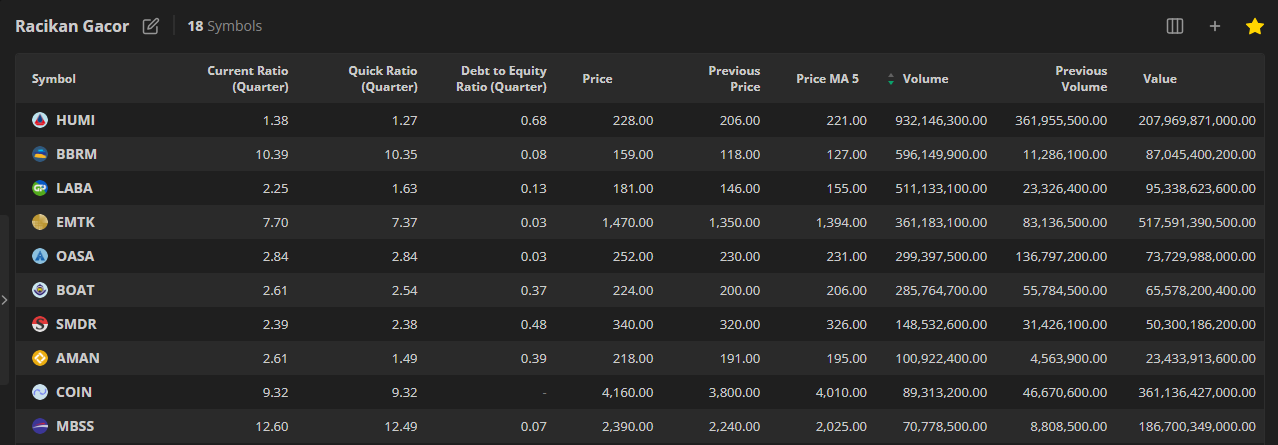Click the COIN company logo icon

coord(40,392)
